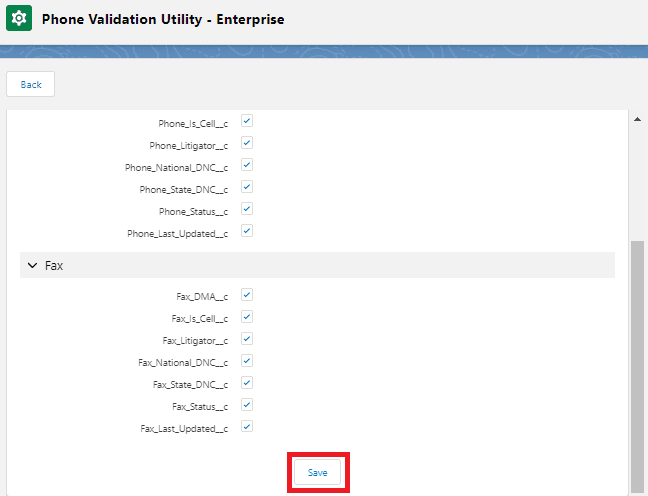This screenshot has height=496, width=648.
Task: Save the field settings
Action: [317, 472]
